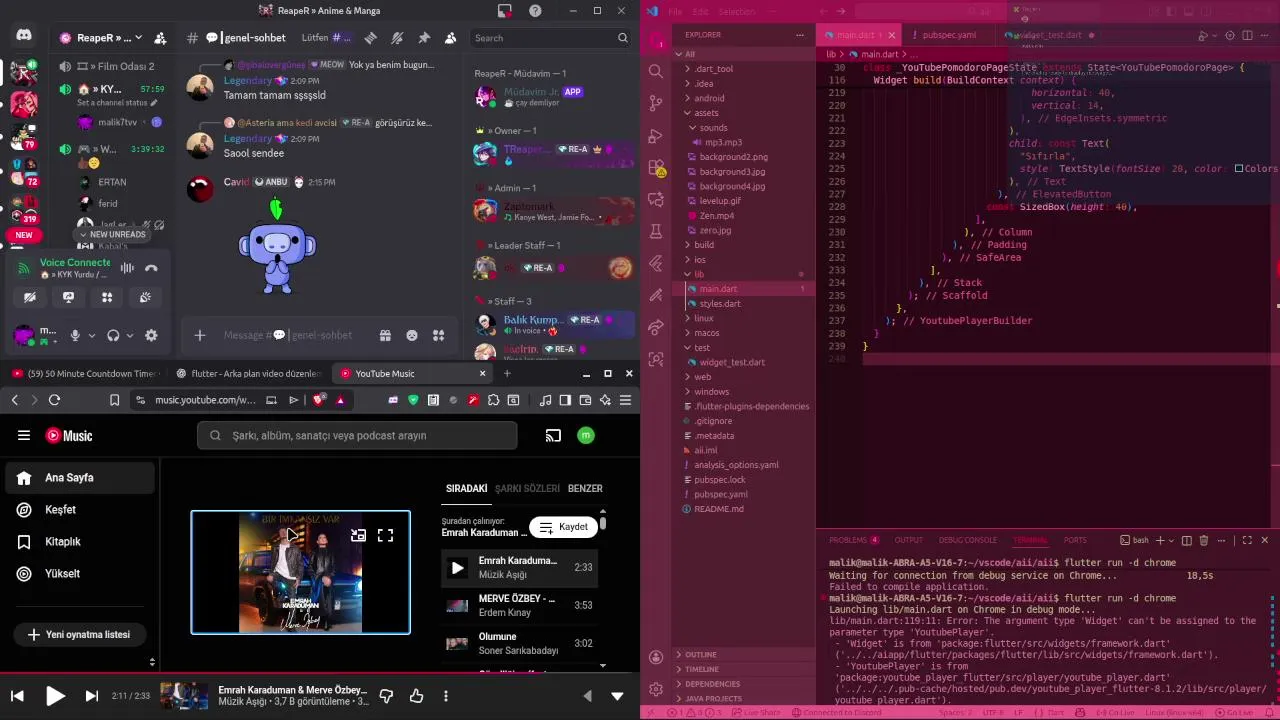Image resolution: width=1280 pixels, height=720 pixels.
Task: Toggle Discord channel notification mute
Action: (x=397, y=38)
